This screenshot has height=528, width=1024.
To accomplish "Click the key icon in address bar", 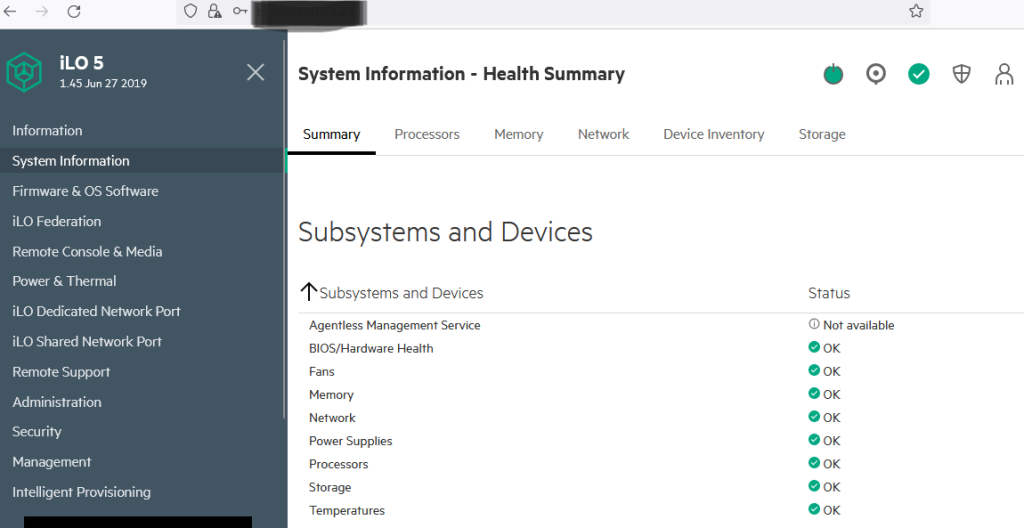I will (x=240, y=10).
